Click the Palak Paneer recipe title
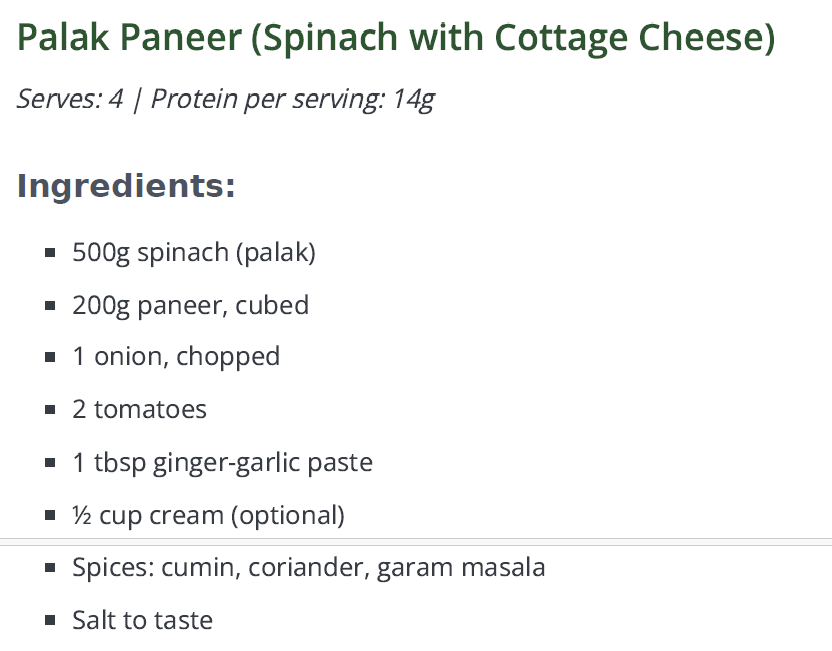 396,39
